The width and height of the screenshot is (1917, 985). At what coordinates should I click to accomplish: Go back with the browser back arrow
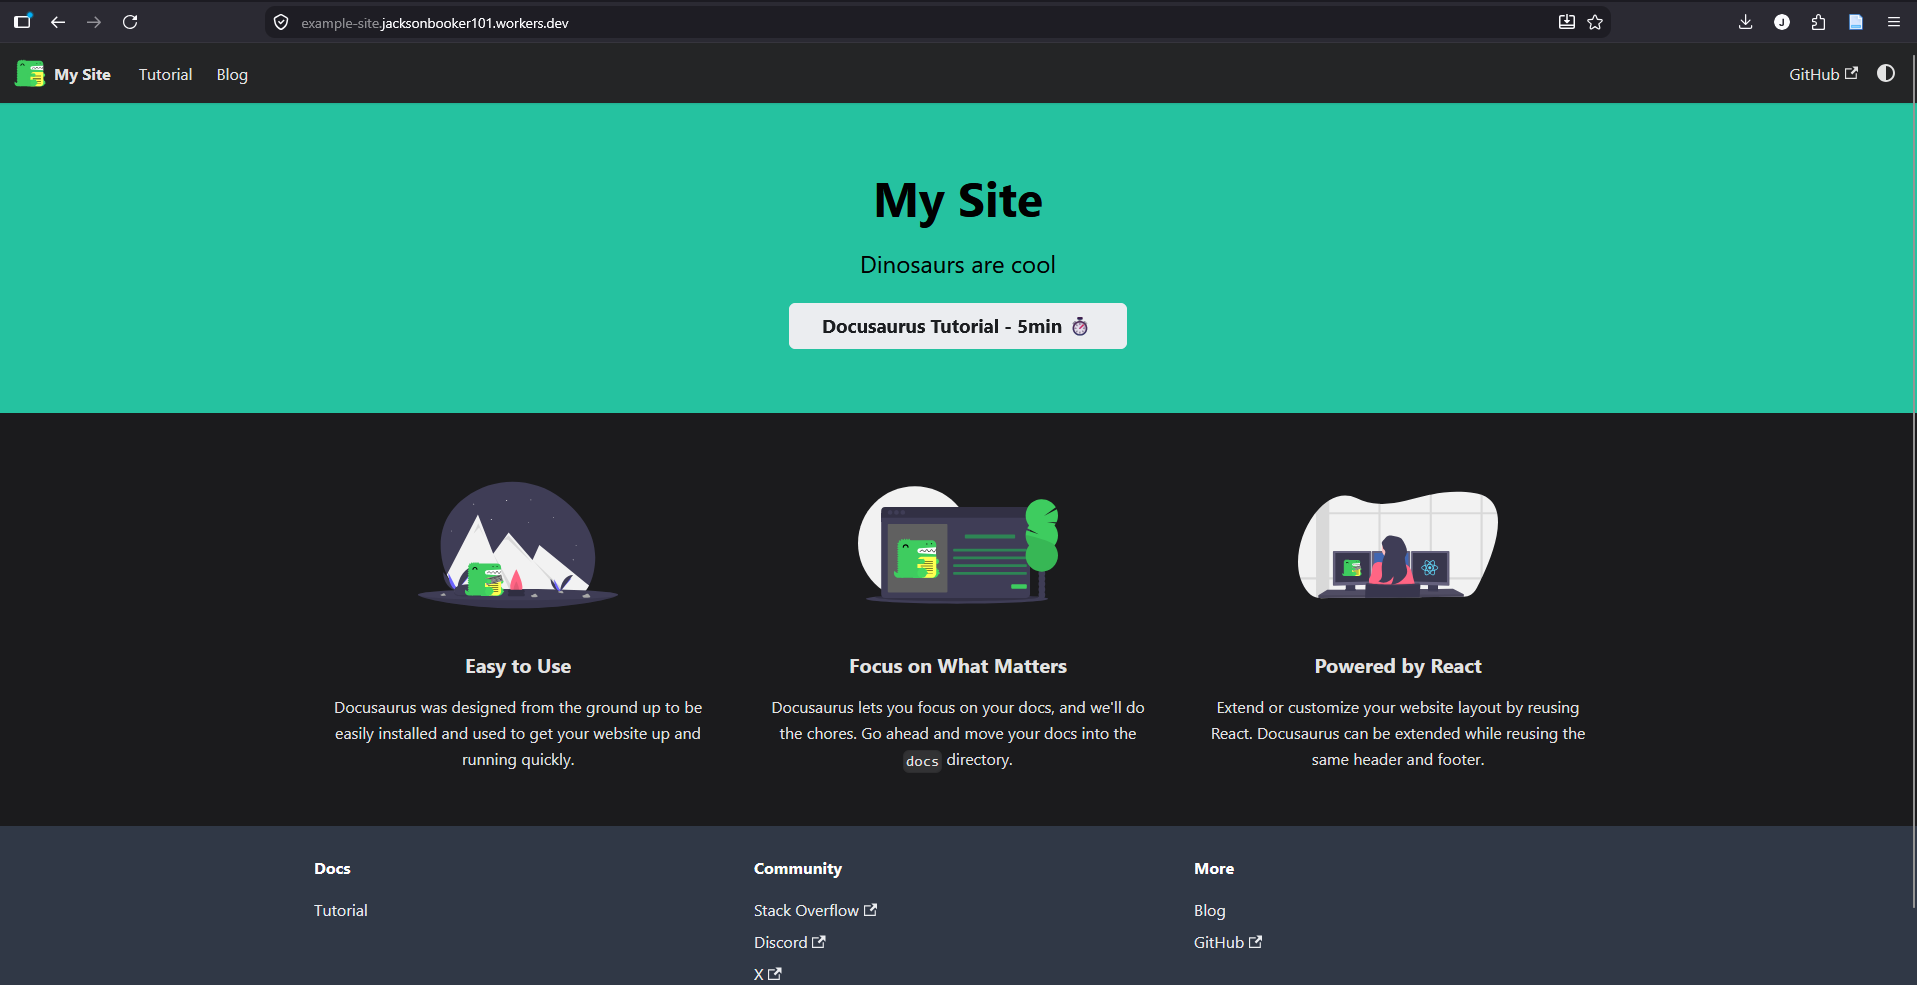pyautogui.click(x=58, y=22)
